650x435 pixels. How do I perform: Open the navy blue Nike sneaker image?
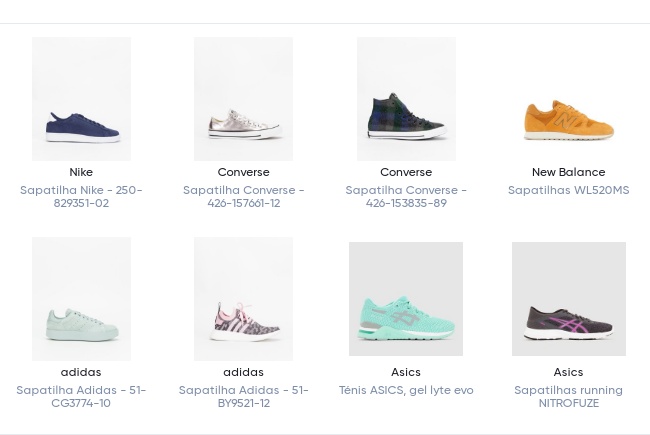pos(81,99)
